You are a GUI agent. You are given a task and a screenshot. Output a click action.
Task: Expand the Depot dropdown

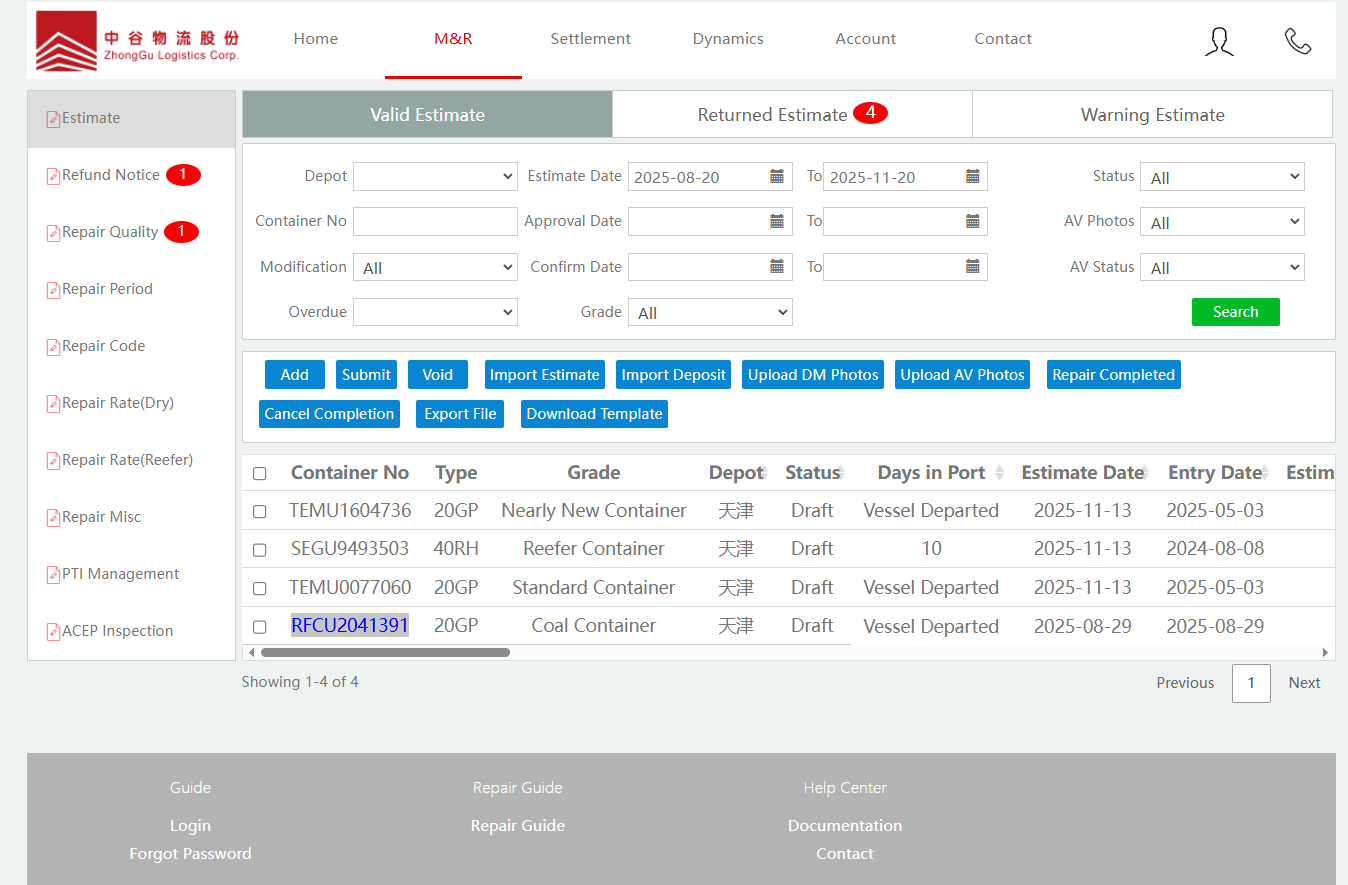(x=435, y=177)
